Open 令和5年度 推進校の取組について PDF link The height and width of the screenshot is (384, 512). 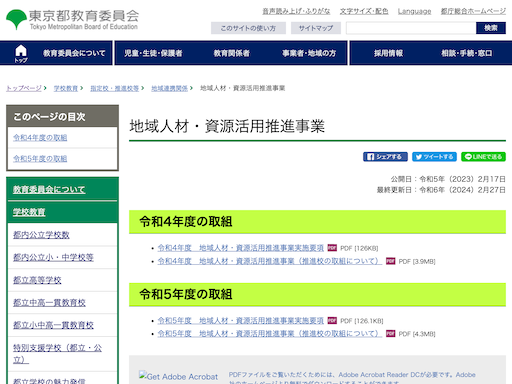coord(270,333)
